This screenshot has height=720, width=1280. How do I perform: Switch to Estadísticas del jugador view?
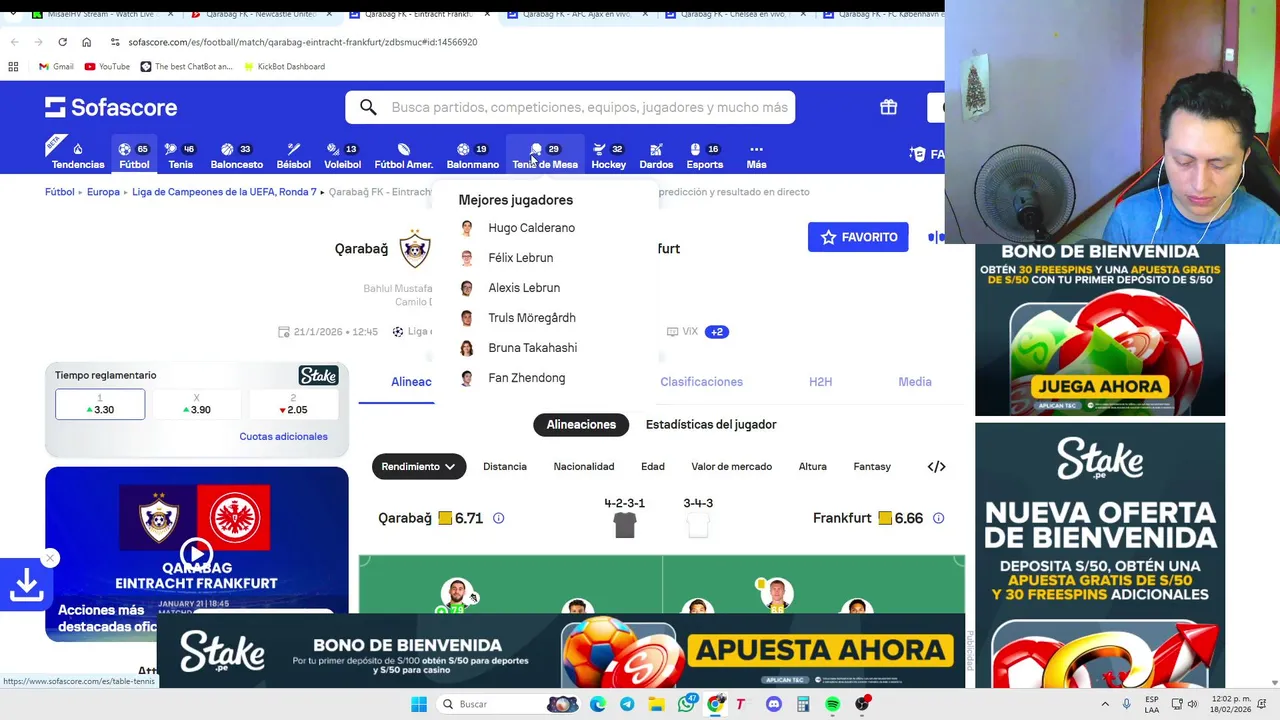[711, 424]
